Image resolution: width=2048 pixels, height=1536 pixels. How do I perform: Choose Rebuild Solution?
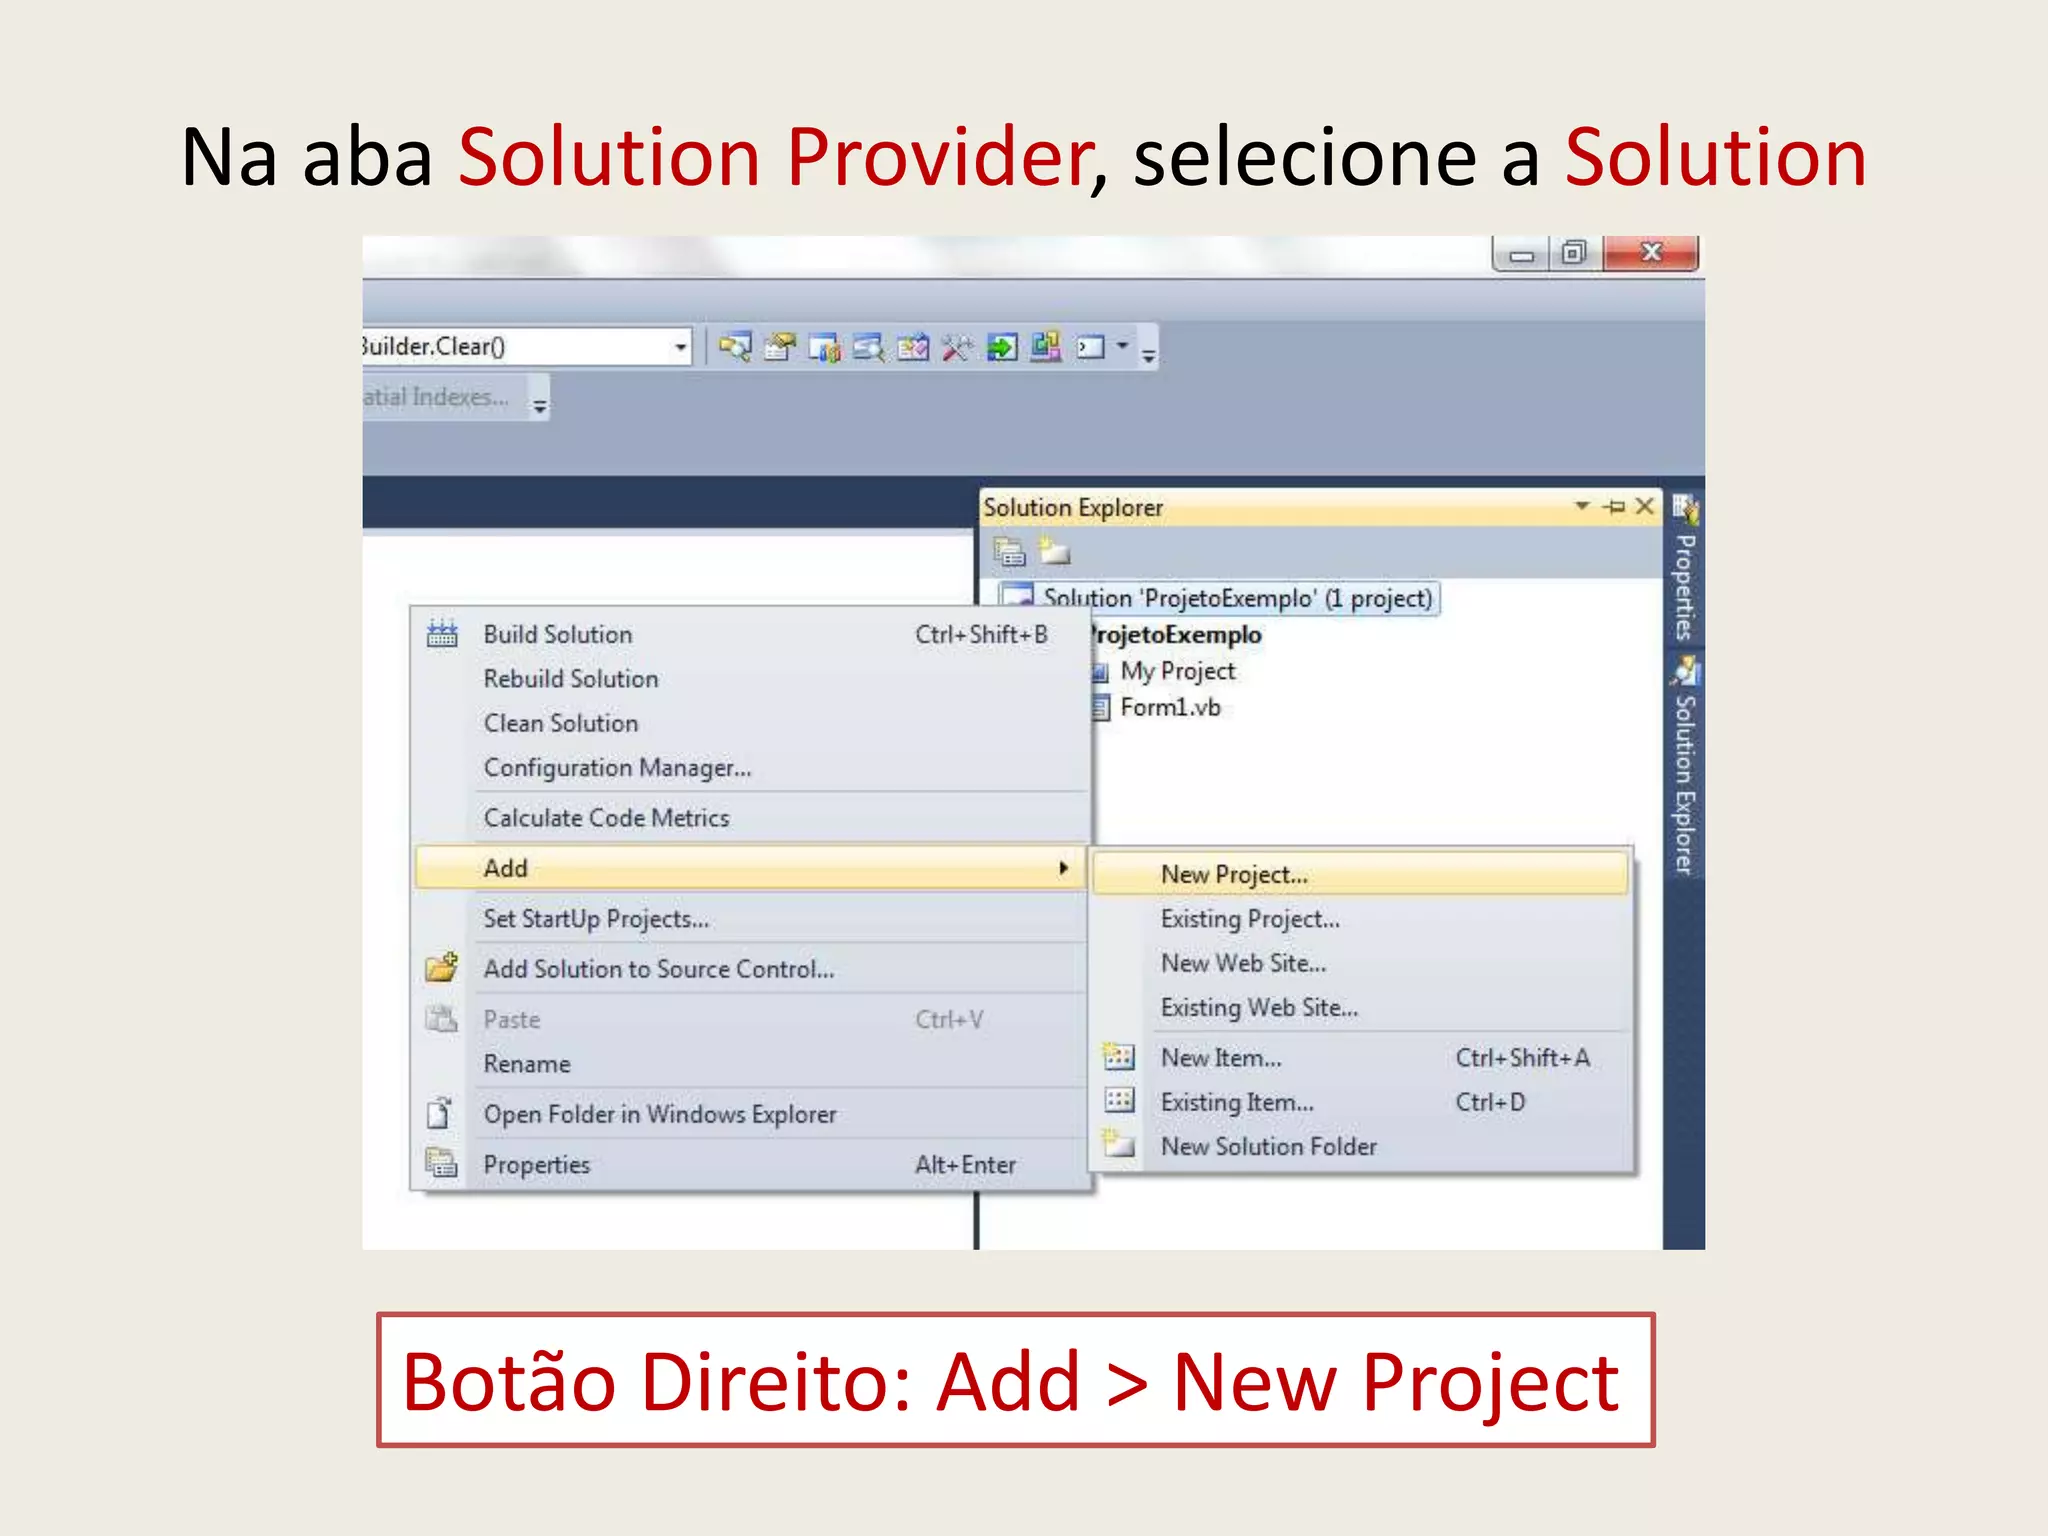[x=749, y=678]
